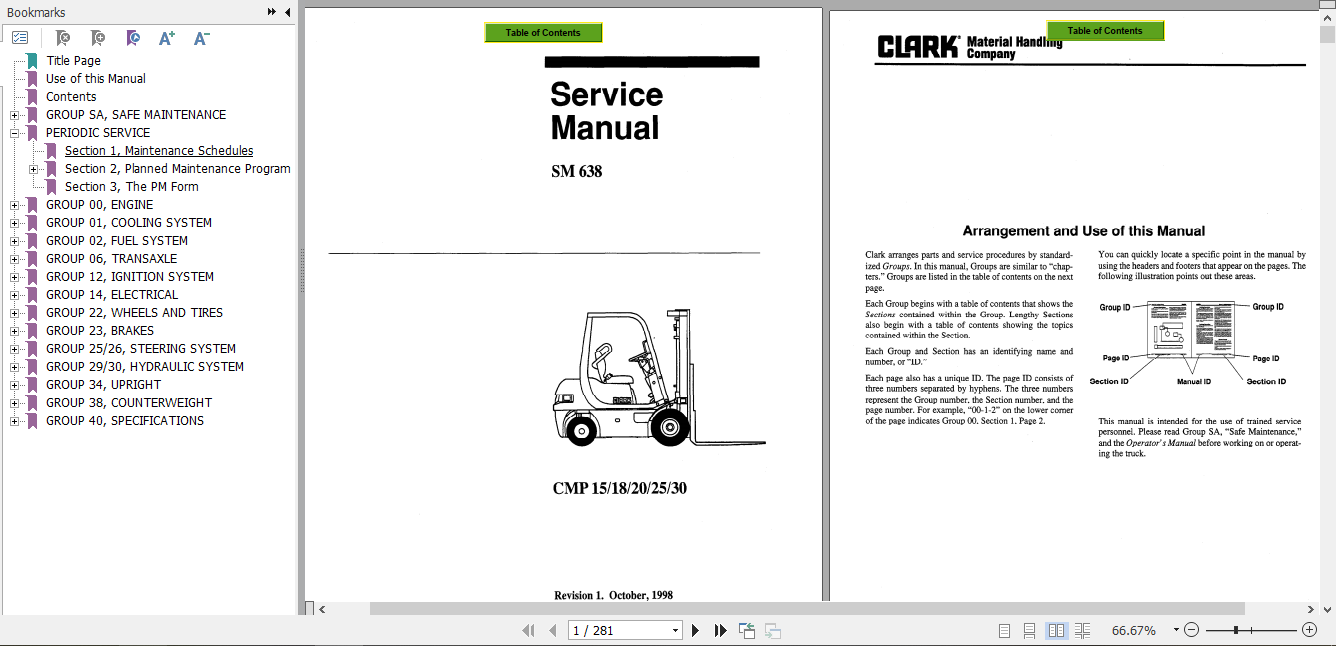Viewport: 1336px width, 646px height.
Task: Open GROUP 14, ELECTRICAL bookmark
Action: point(112,295)
